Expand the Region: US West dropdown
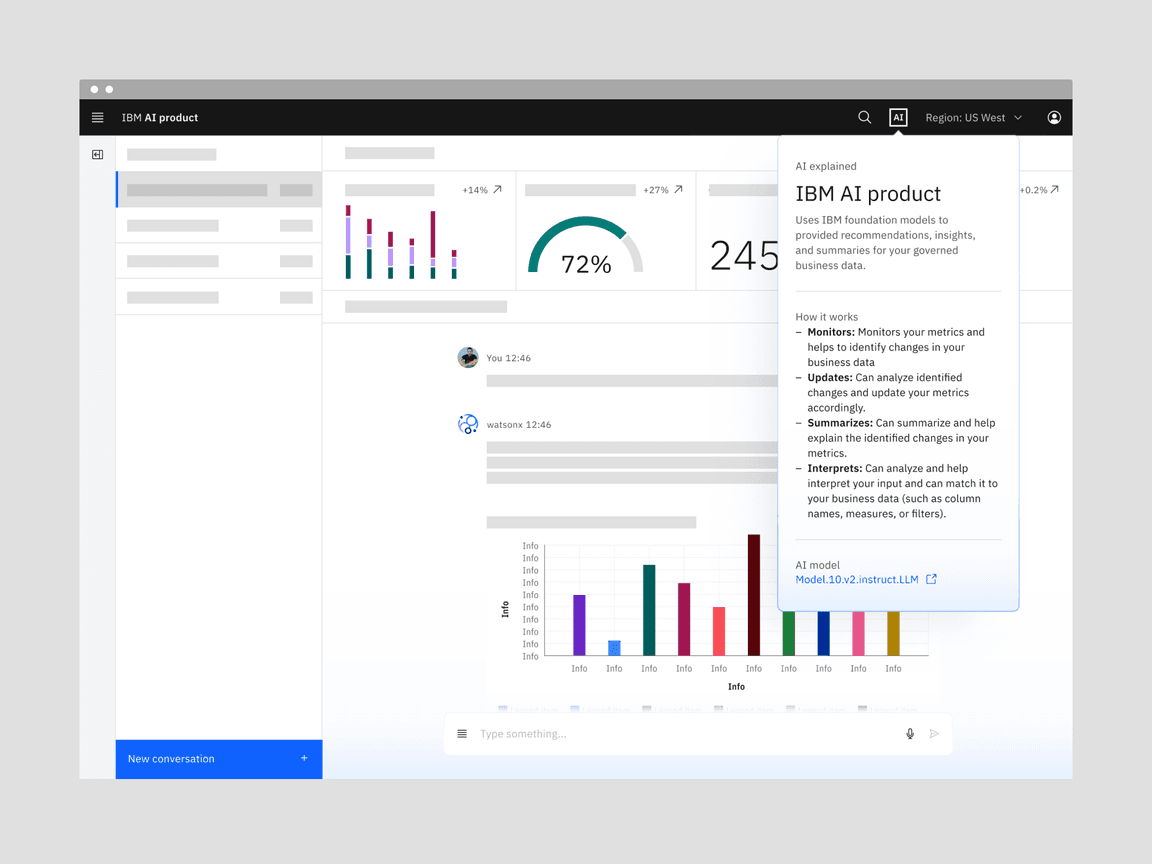1152x864 pixels. (x=972, y=118)
